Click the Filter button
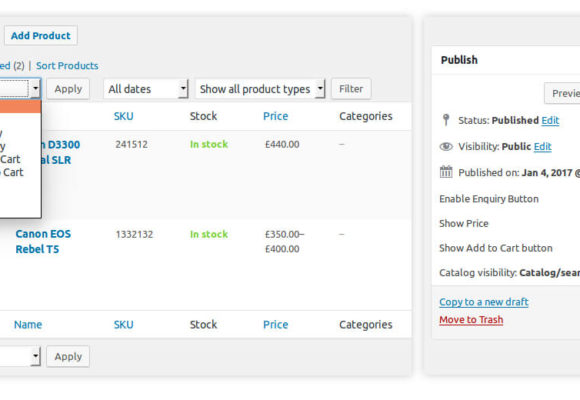580x400 pixels. pyautogui.click(x=351, y=89)
